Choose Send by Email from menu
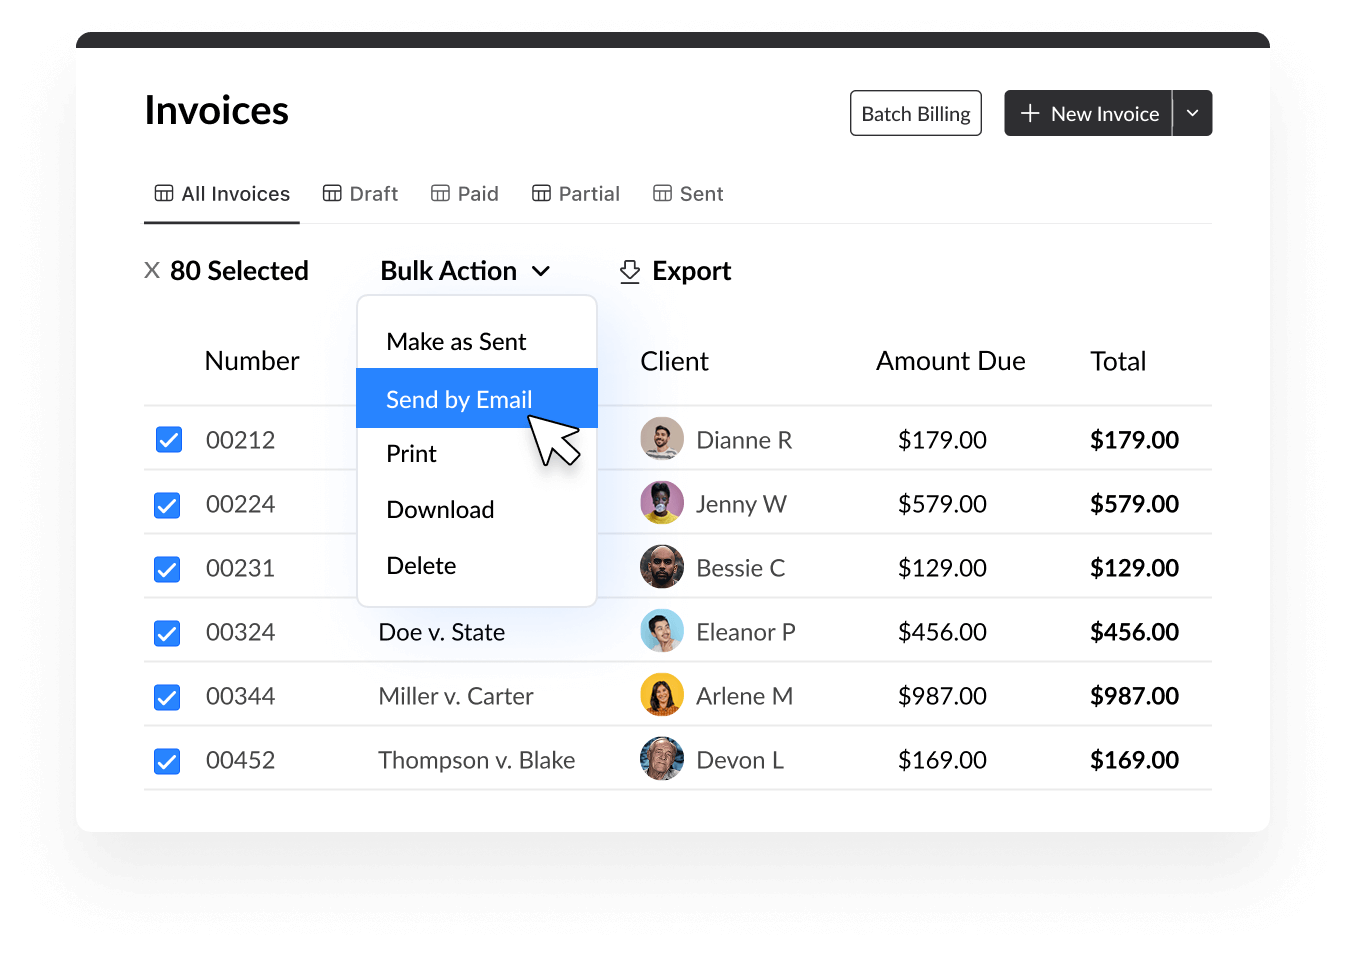Screen dimensions: 1346x953 pos(459,399)
